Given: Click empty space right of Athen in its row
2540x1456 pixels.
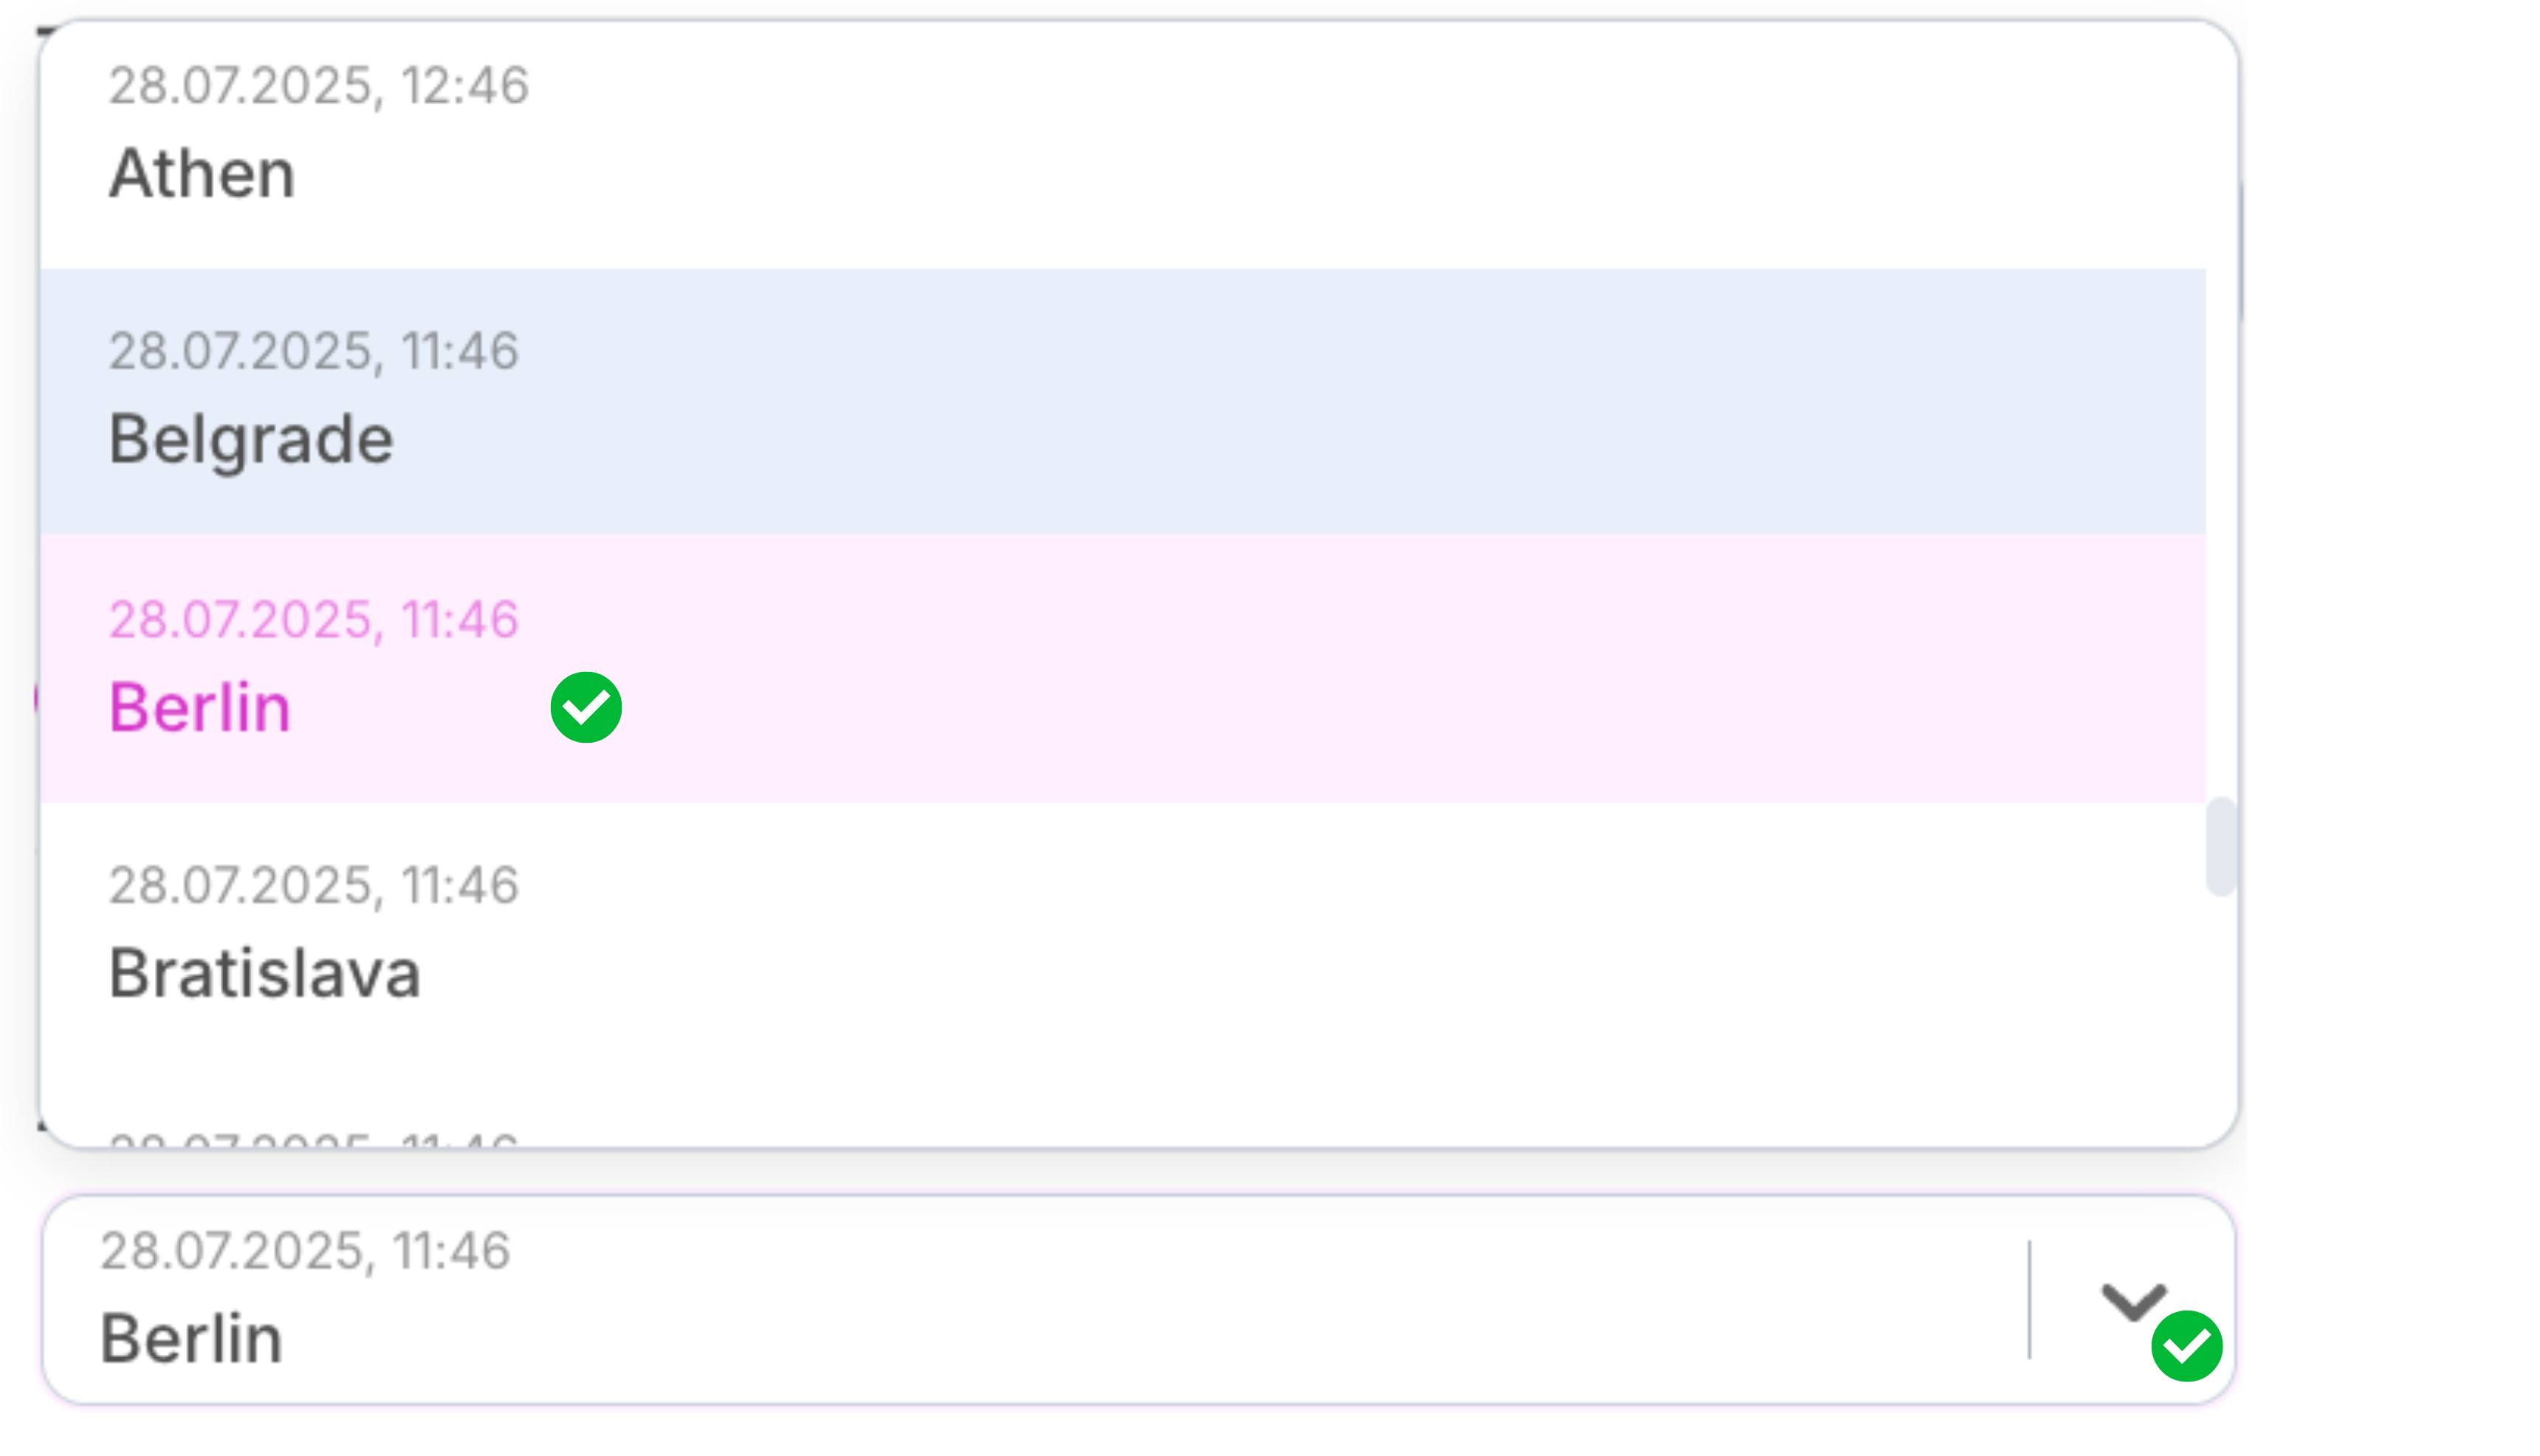Looking at the screenshot, I should click(1300, 174).
